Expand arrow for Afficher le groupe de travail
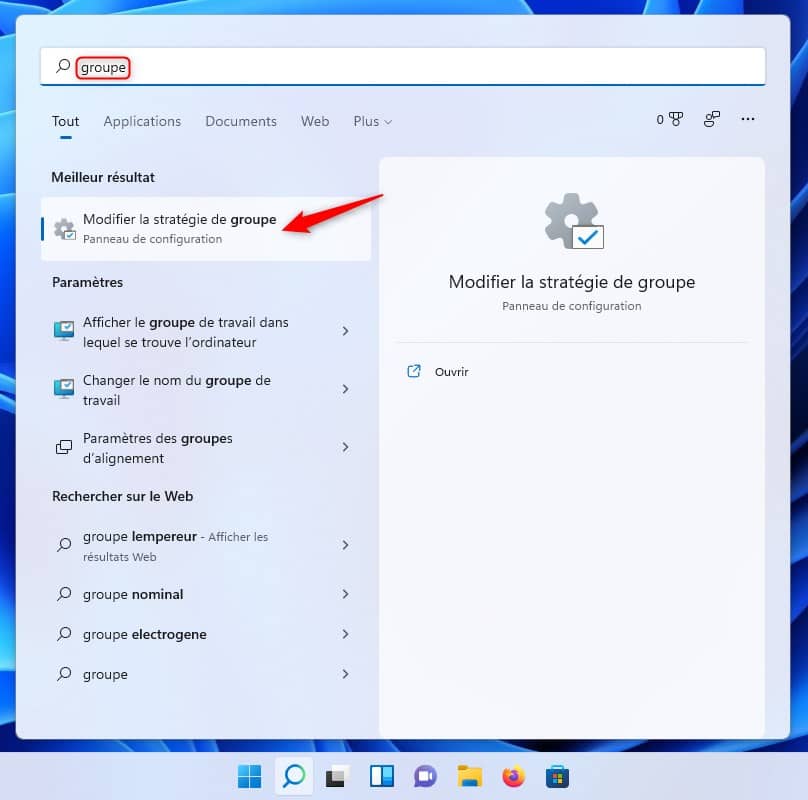The image size is (808, 800). [345, 331]
